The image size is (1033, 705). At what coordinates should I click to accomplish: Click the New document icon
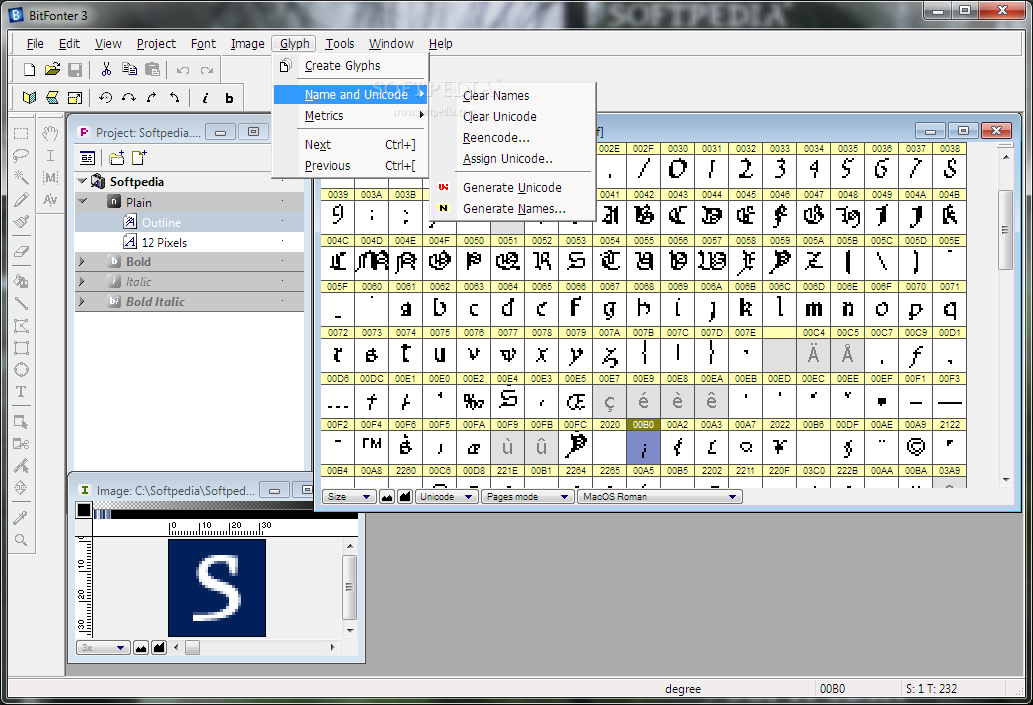click(30, 69)
